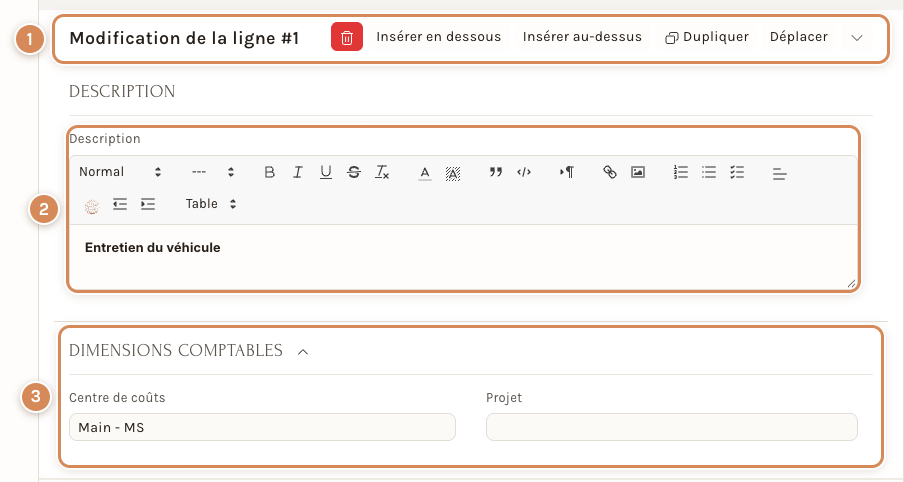The height and width of the screenshot is (482, 904).
Task: Insert an image in description
Action: (638, 172)
